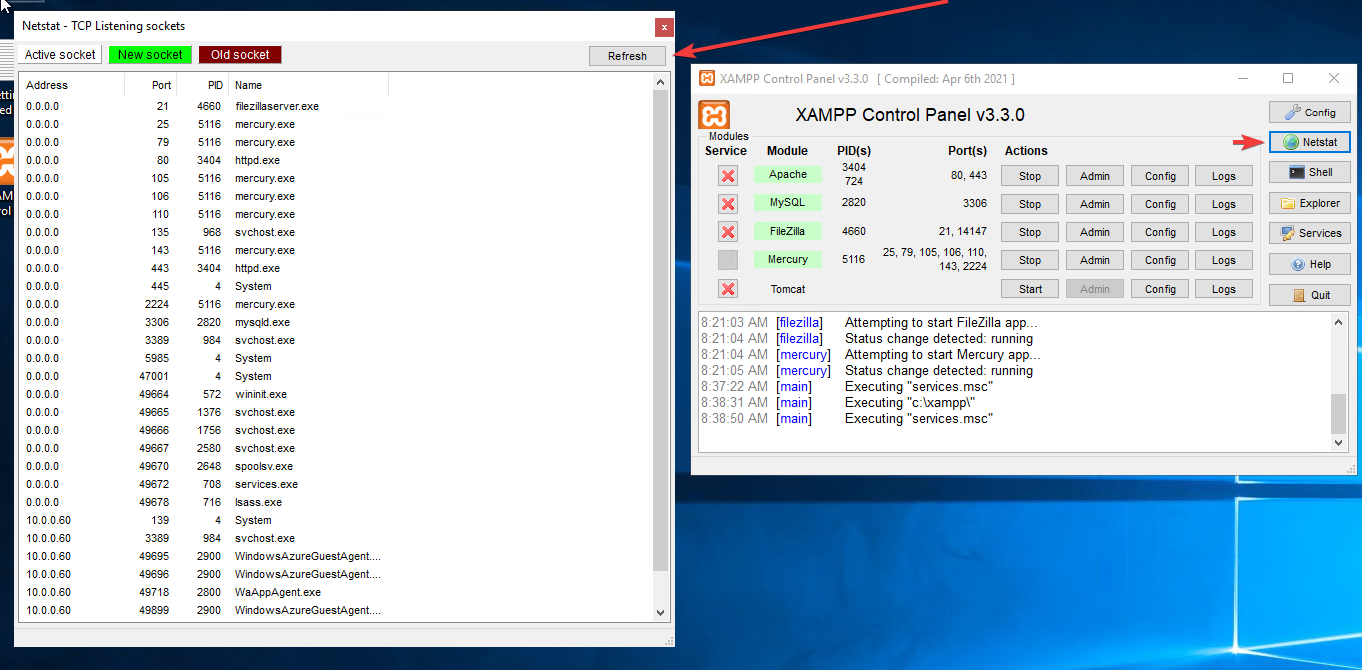Sort Netstat list by Name column
The image size is (1362, 670).
pos(309,85)
